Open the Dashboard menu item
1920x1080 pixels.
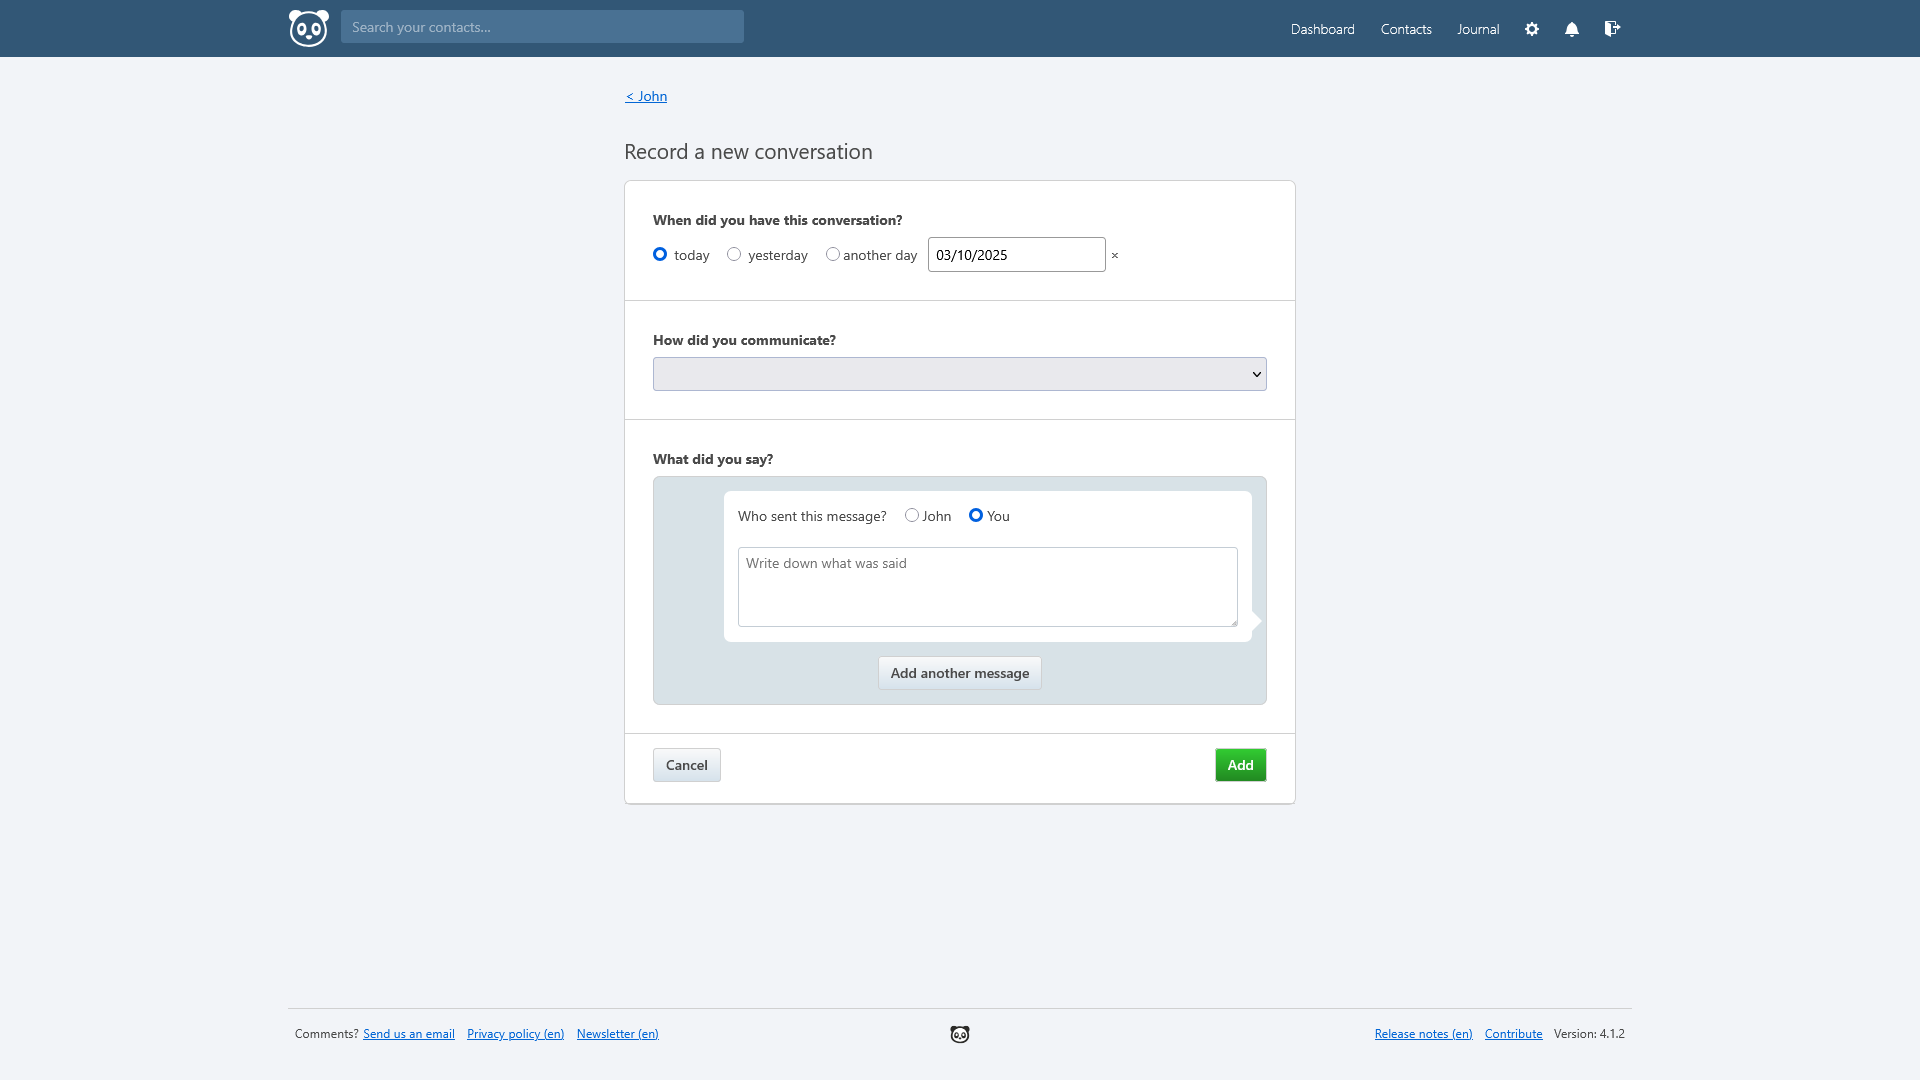pos(1322,29)
